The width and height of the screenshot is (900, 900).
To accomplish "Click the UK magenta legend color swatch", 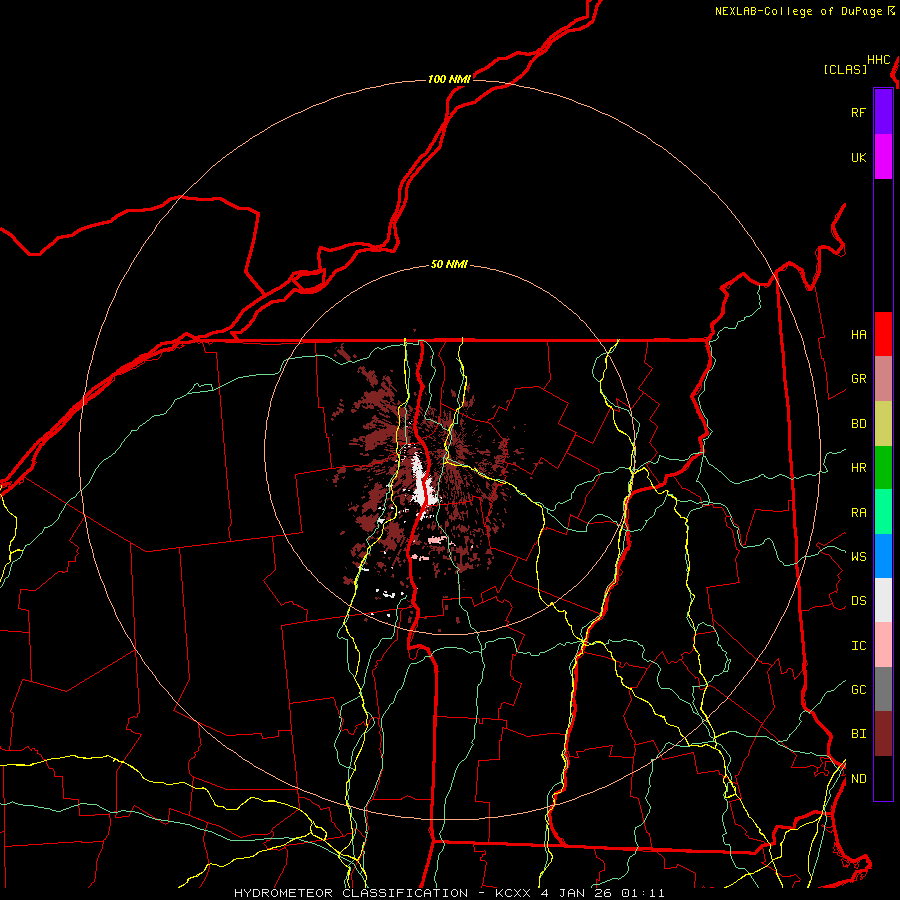I will (x=883, y=157).
